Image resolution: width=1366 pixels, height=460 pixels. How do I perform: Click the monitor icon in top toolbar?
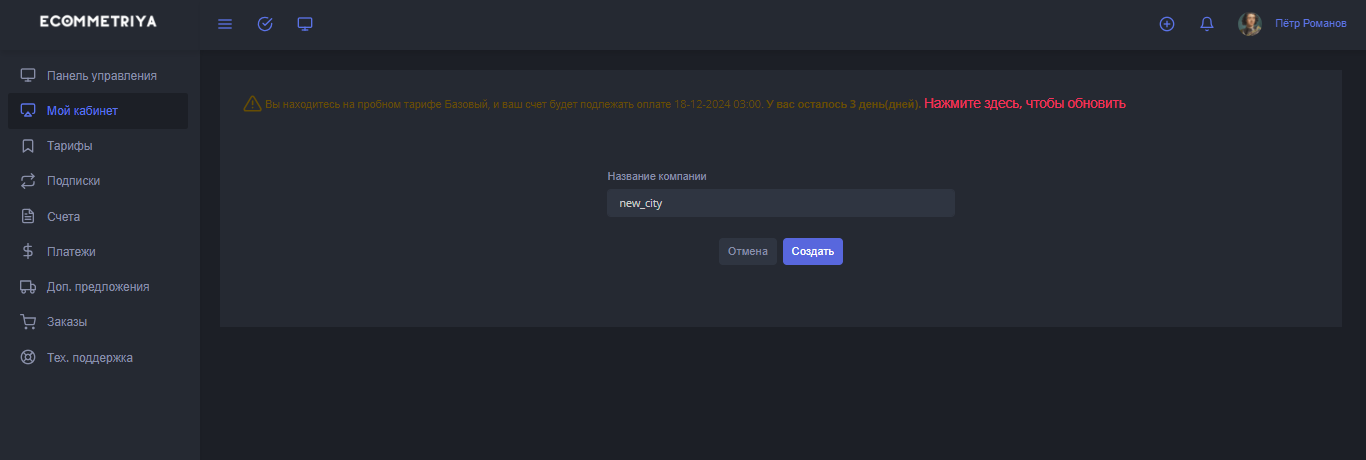coord(305,24)
